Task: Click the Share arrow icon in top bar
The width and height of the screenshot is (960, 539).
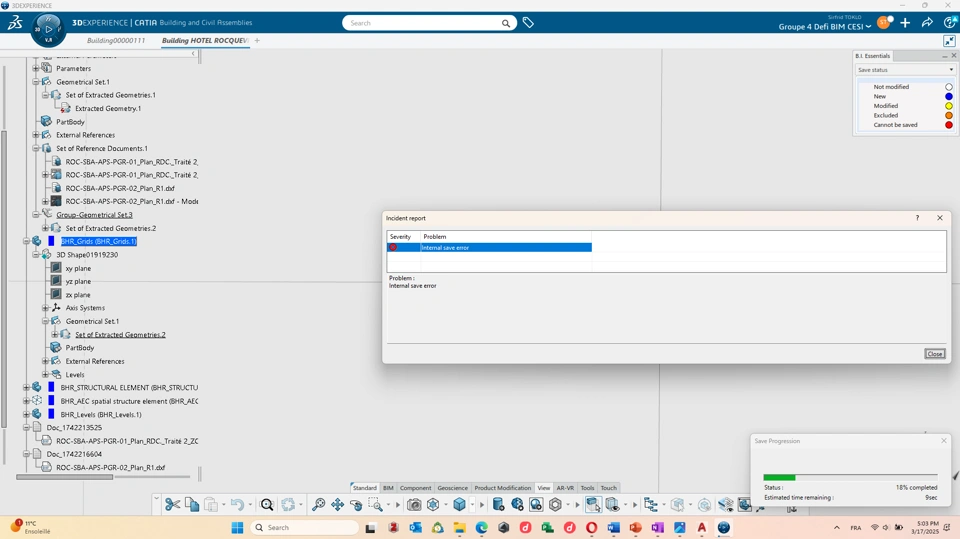Action: click(x=927, y=23)
